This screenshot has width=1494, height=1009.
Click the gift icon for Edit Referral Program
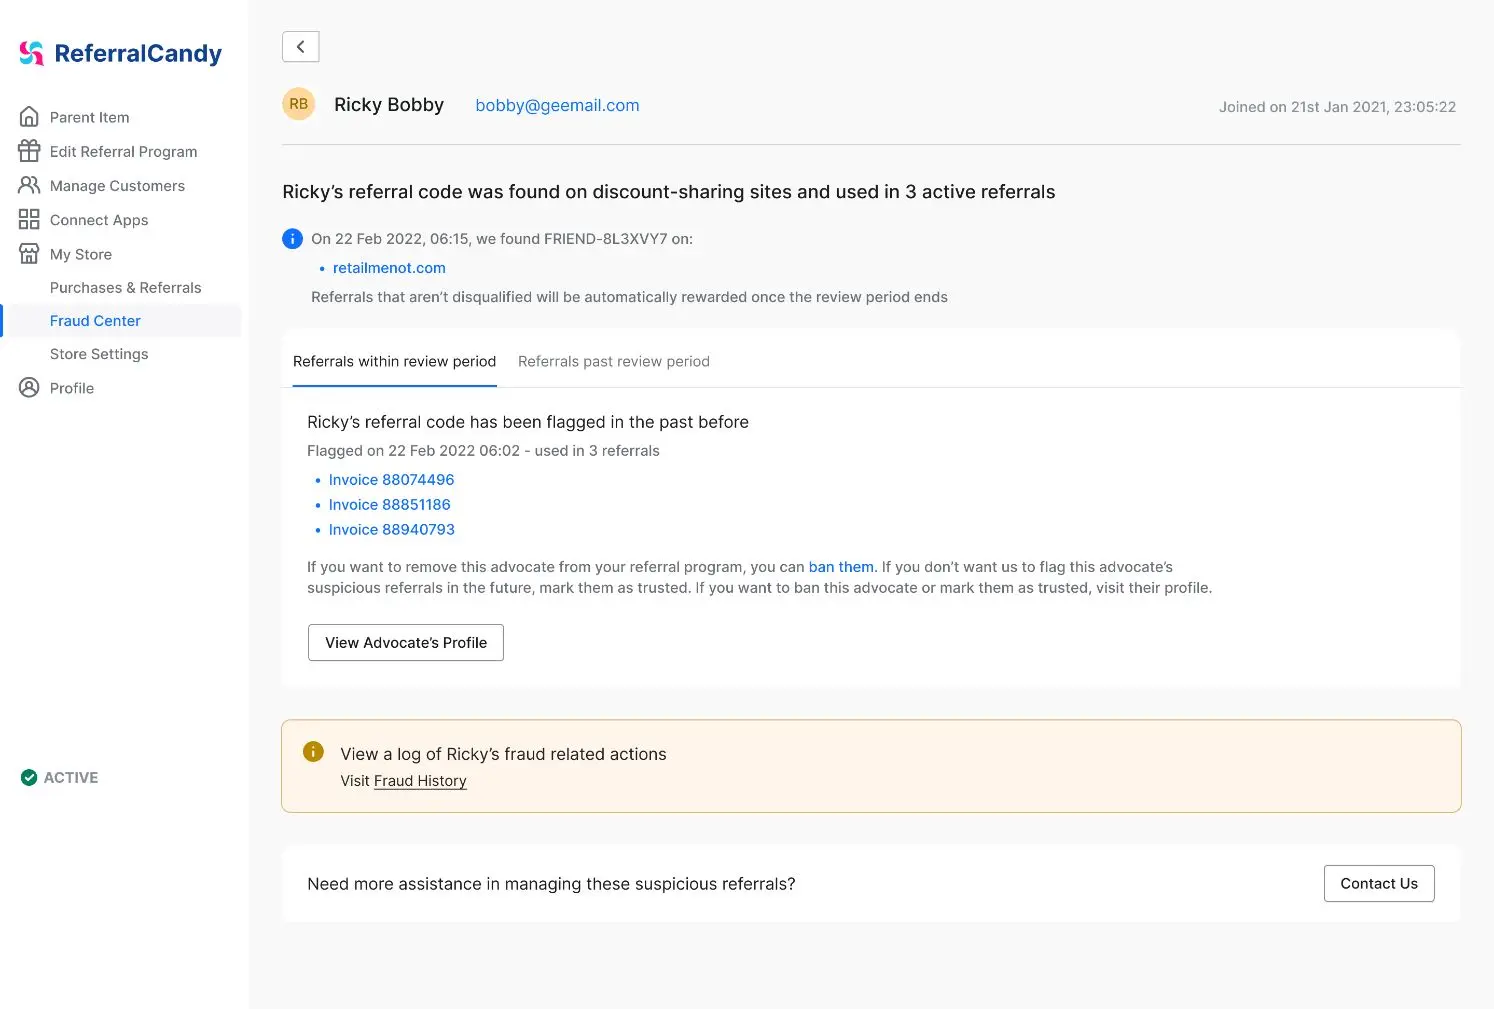coord(29,151)
